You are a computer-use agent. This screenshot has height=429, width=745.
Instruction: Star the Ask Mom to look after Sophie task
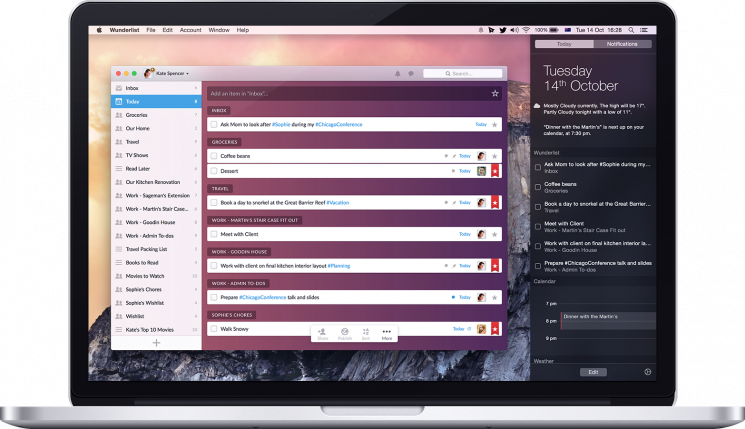(495, 124)
